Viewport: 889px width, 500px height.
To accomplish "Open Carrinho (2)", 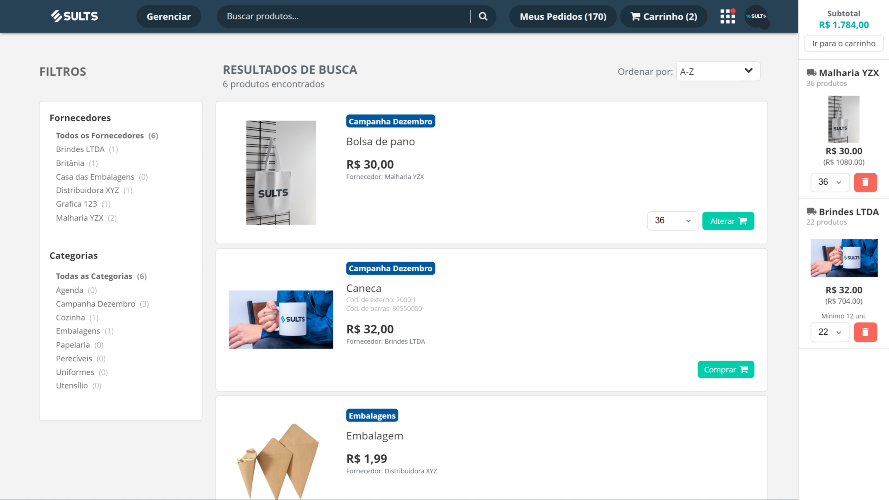I will pos(663,16).
